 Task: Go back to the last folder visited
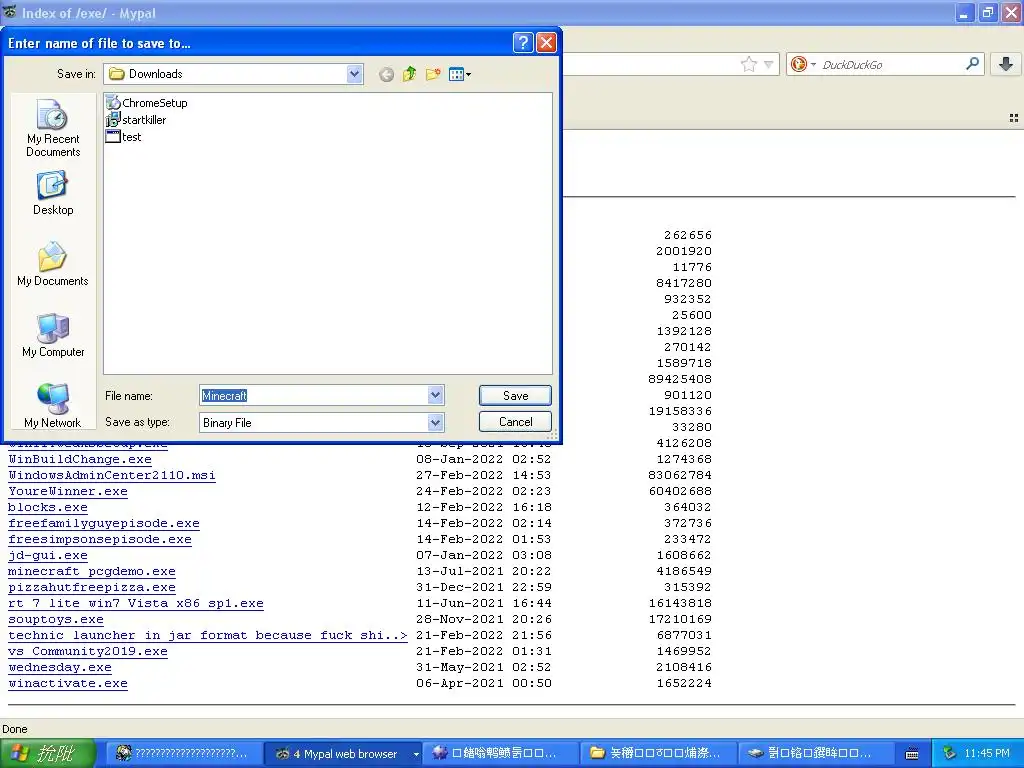(x=387, y=74)
